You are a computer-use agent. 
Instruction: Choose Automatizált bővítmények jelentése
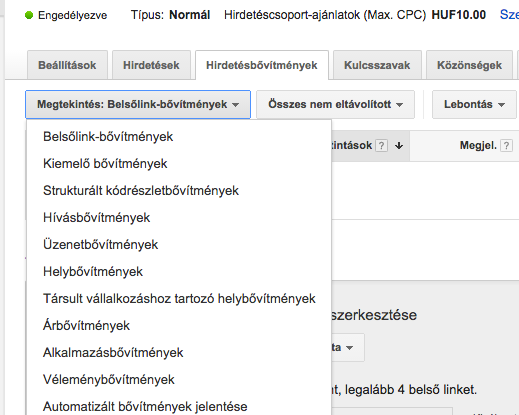(145, 407)
